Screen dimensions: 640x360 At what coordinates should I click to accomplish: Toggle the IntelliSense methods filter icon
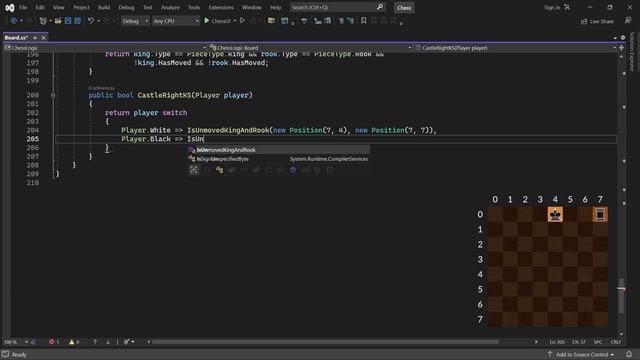[220, 170]
